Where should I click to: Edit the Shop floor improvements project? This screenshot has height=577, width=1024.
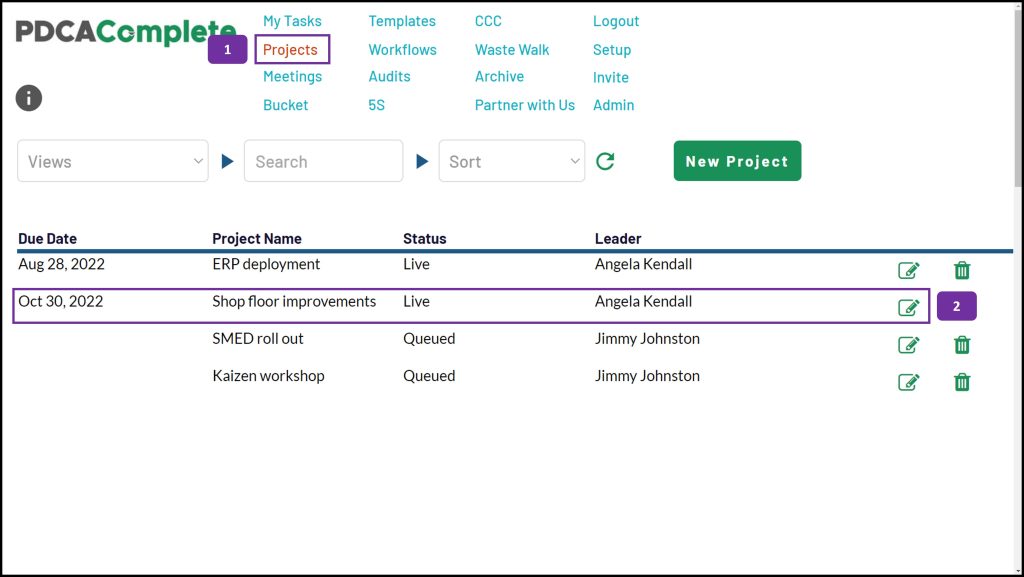908,307
